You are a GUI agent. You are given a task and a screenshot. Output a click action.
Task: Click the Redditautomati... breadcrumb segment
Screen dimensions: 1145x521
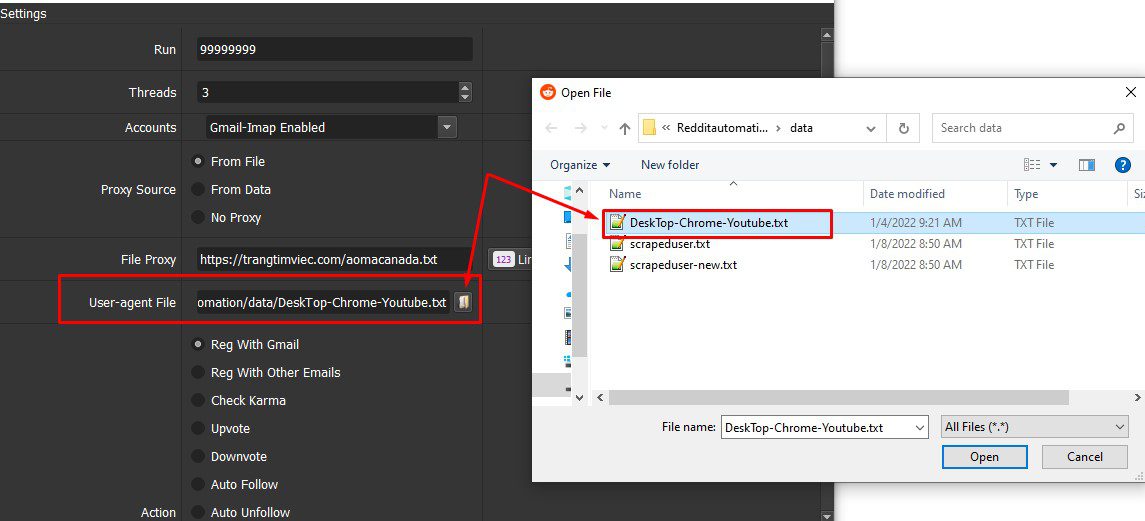coord(722,128)
